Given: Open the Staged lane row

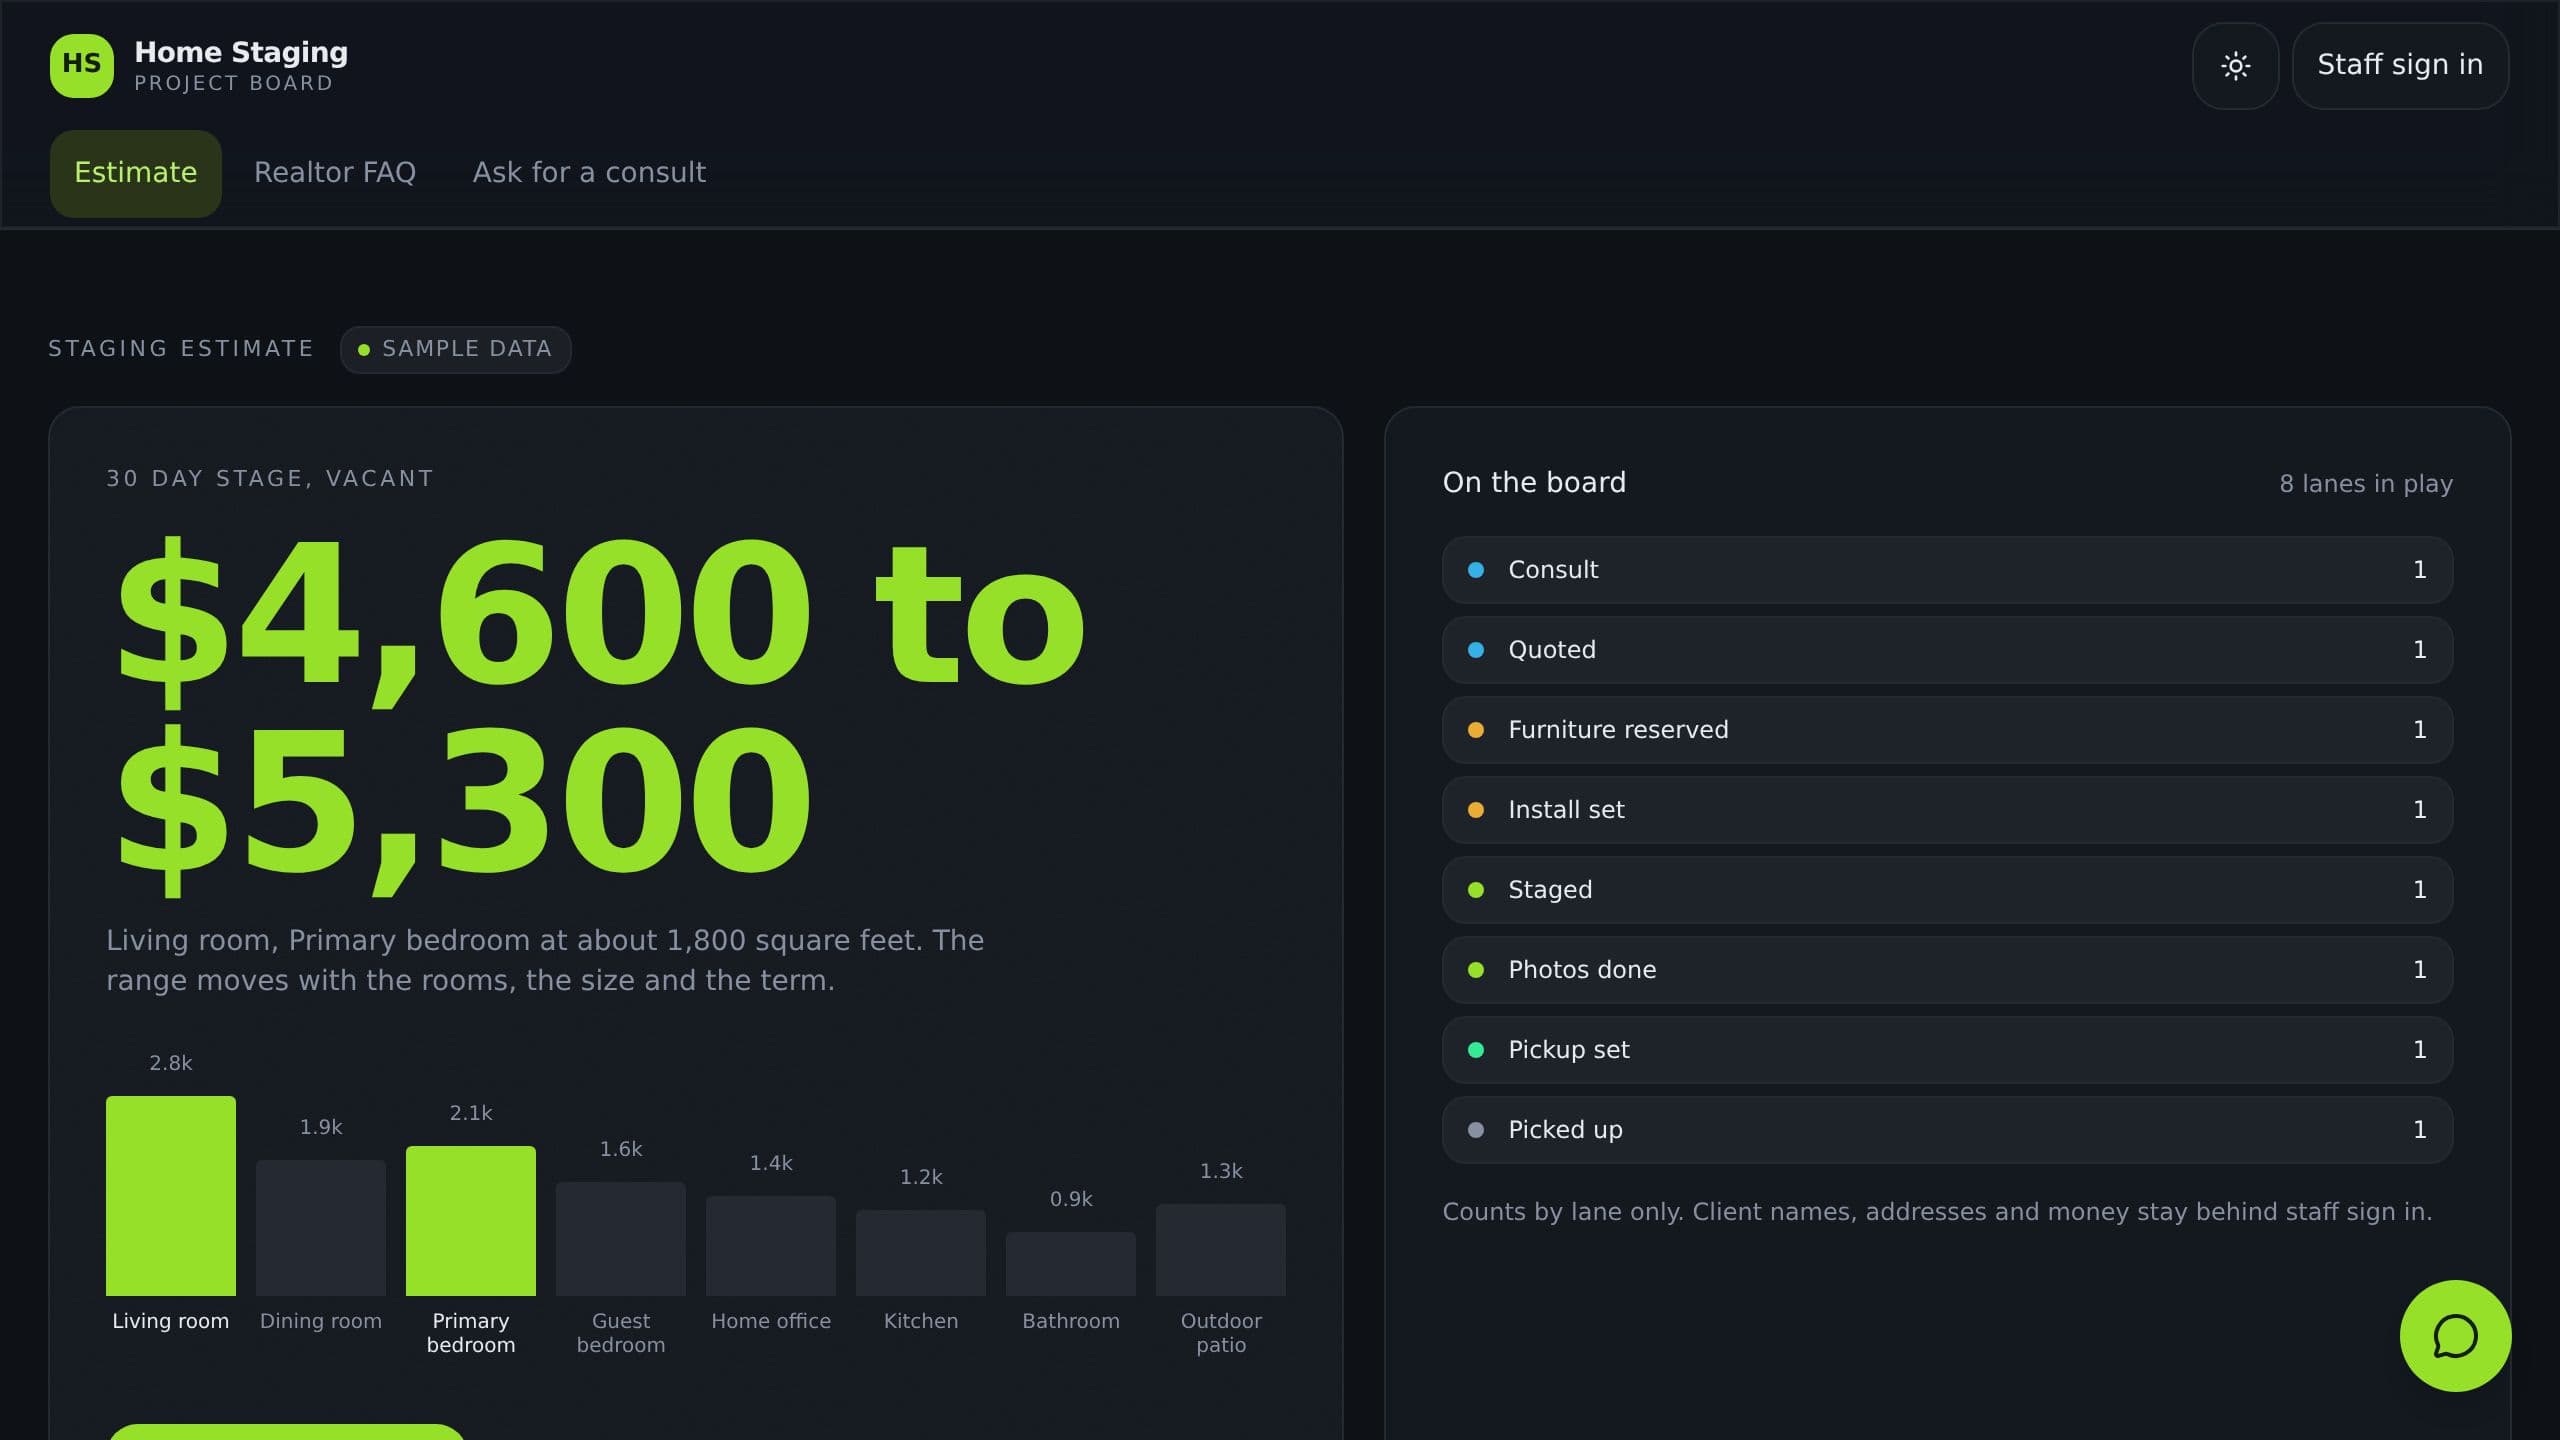Looking at the screenshot, I should (1947, 890).
